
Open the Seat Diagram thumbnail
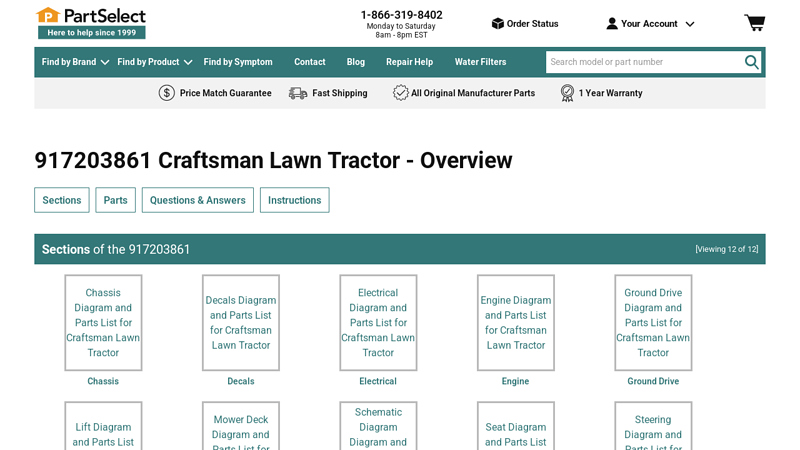click(x=516, y=426)
